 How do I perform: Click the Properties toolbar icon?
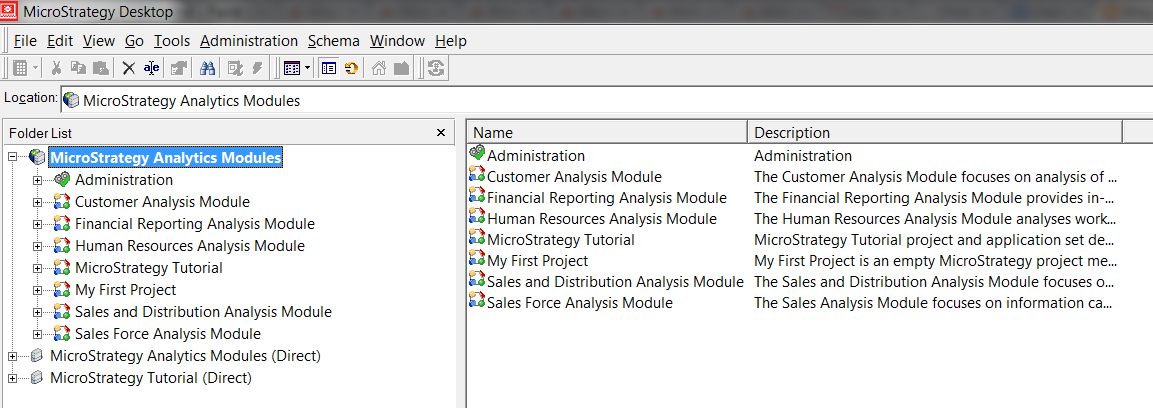point(179,68)
